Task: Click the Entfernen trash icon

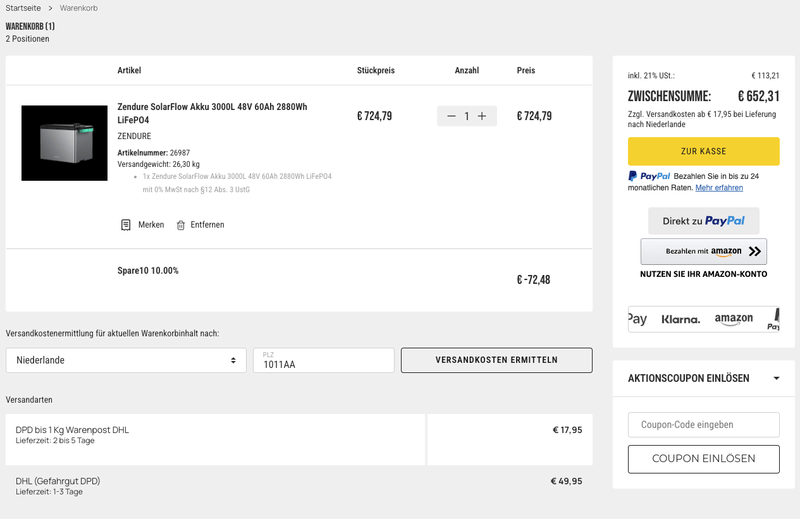Action: tap(181, 225)
